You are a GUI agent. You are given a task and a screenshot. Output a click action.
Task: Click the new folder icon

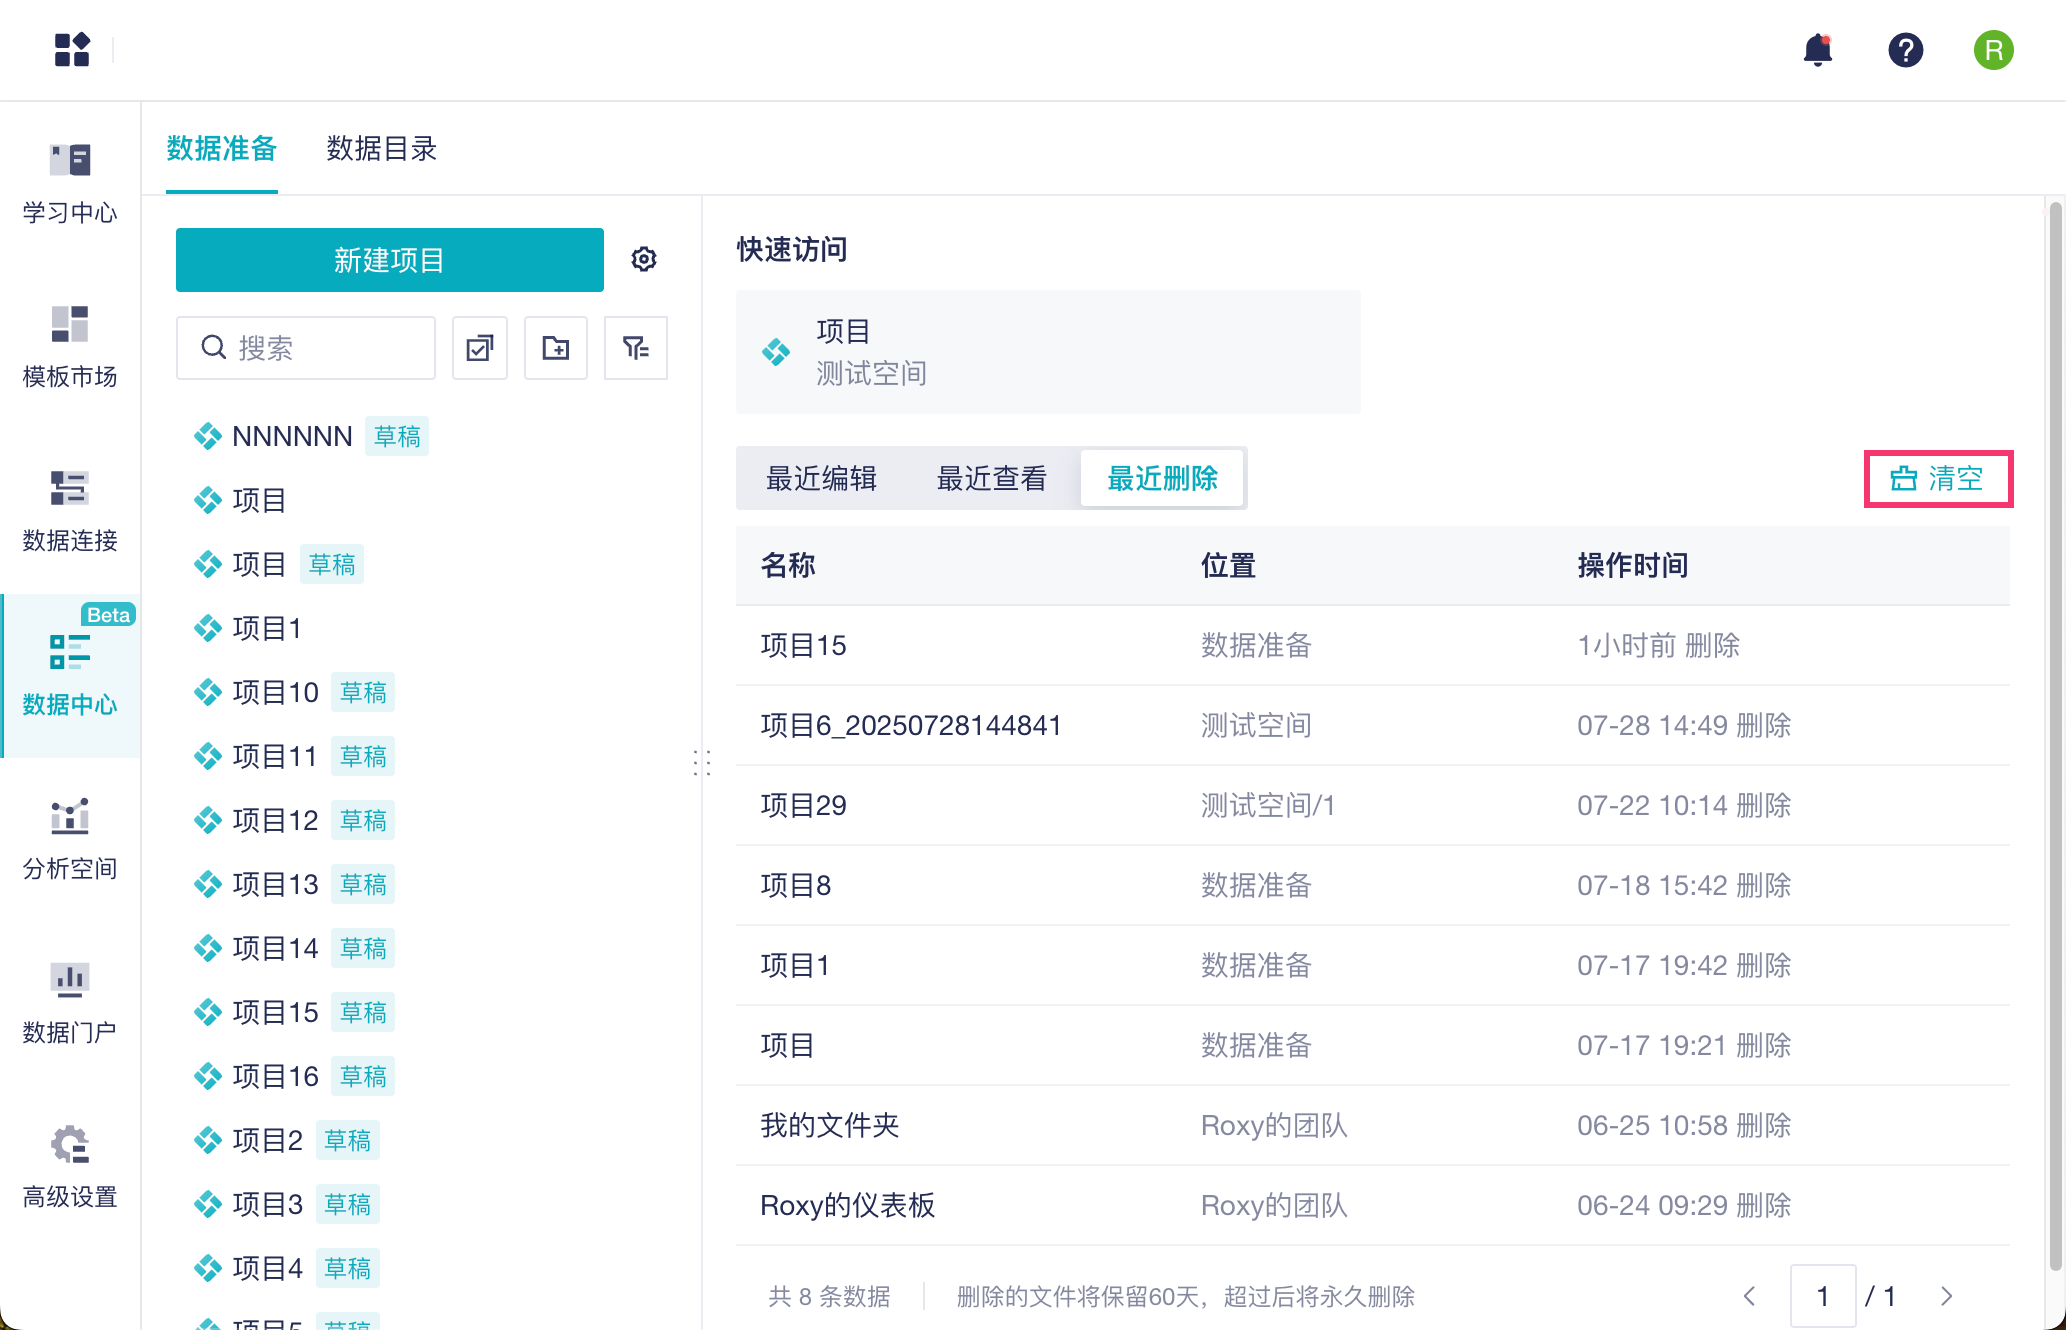[x=556, y=348]
